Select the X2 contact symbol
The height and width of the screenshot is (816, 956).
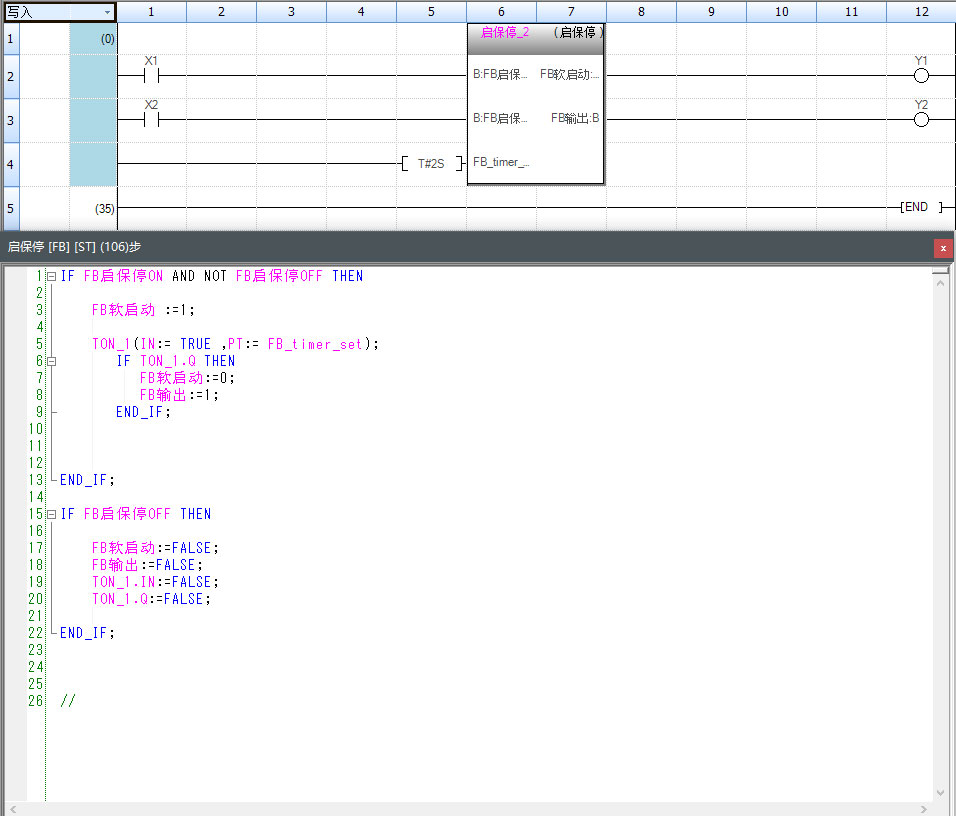point(152,120)
